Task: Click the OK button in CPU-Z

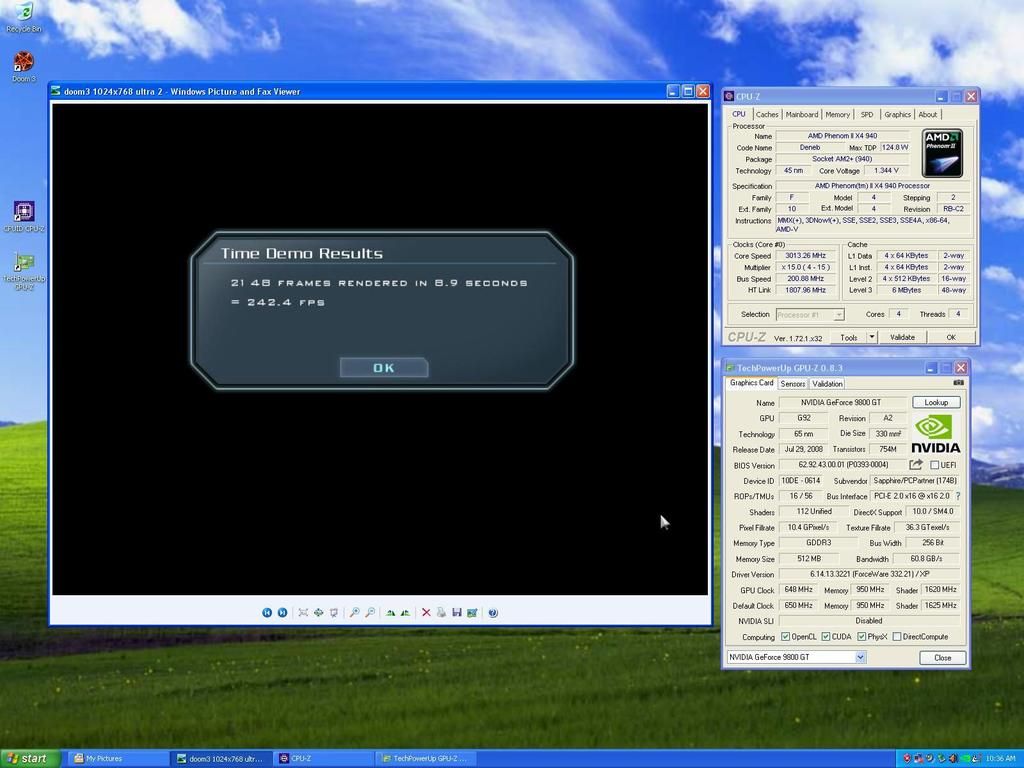Action: point(951,338)
